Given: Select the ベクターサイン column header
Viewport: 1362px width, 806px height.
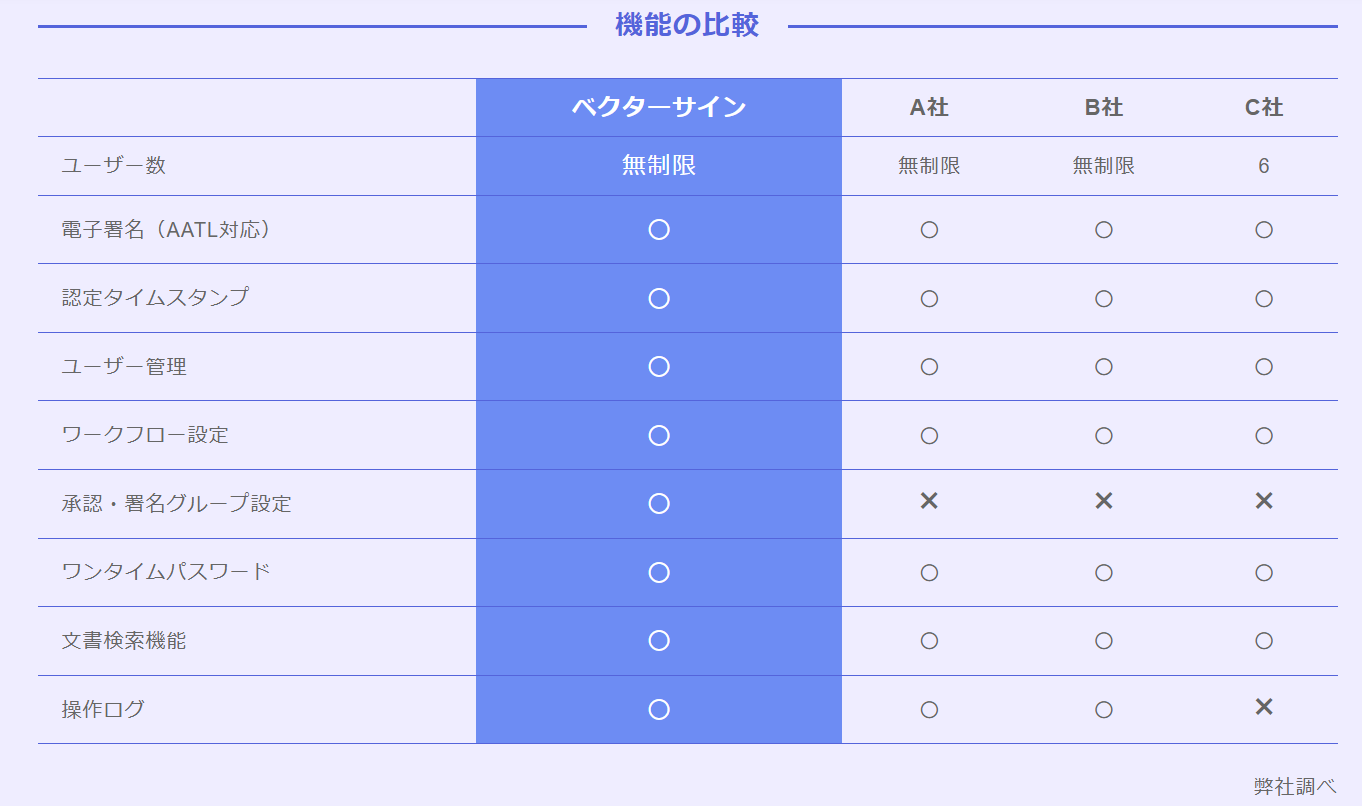Looking at the screenshot, I should [x=659, y=107].
